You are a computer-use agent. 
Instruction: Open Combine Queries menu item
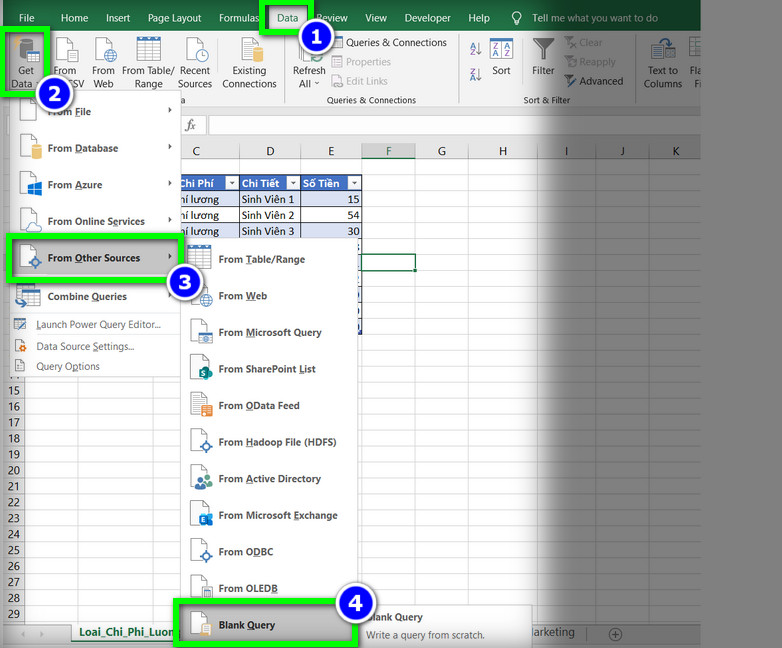pyautogui.click(x=95, y=296)
